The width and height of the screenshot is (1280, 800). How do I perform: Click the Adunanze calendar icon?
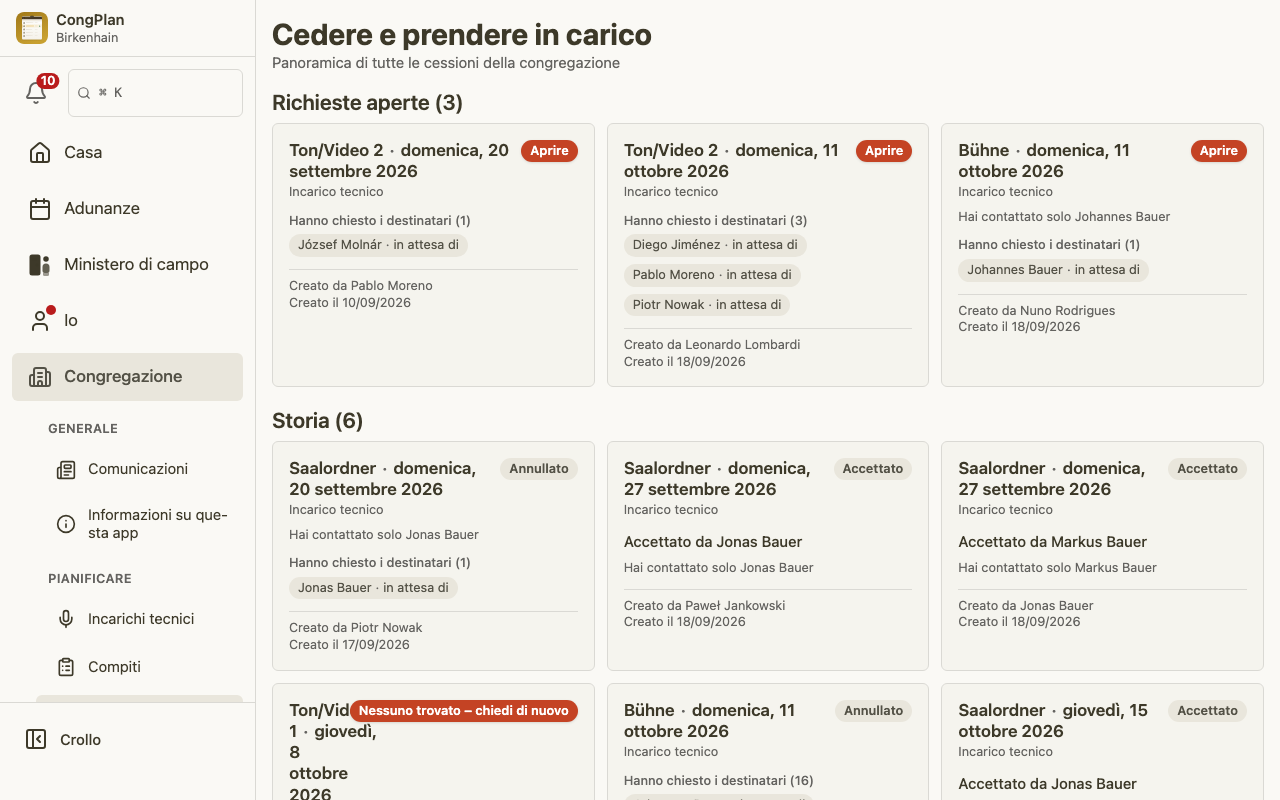(x=40, y=208)
